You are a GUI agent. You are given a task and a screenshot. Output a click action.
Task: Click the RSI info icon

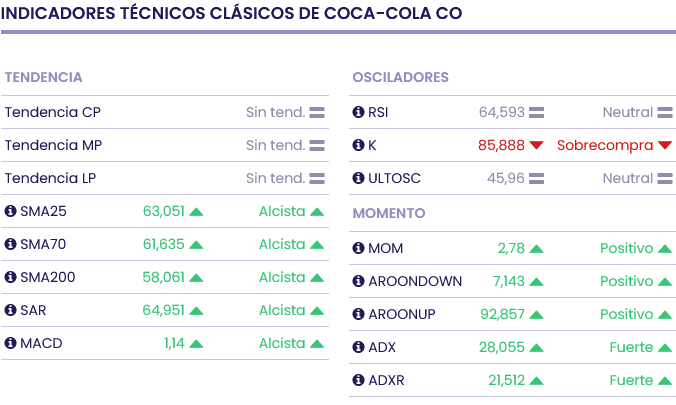pyautogui.click(x=359, y=112)
